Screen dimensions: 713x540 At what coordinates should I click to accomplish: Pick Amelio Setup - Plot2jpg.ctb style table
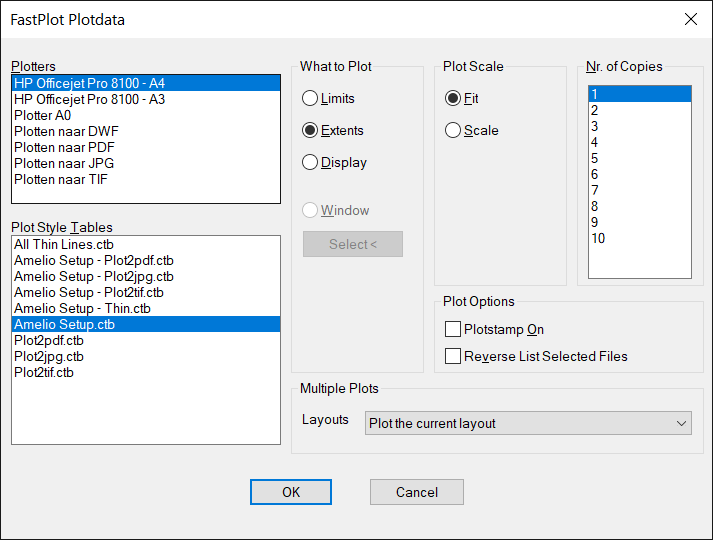[146, 276]
